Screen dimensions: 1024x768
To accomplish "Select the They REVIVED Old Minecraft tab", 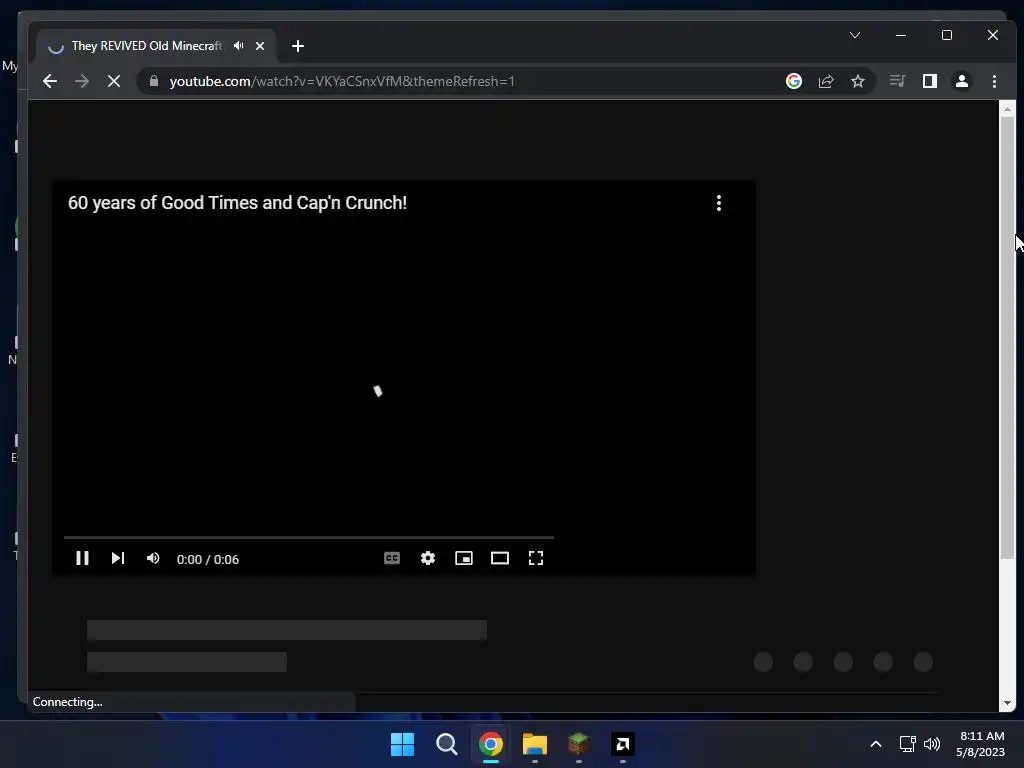I will coord(147,46).
